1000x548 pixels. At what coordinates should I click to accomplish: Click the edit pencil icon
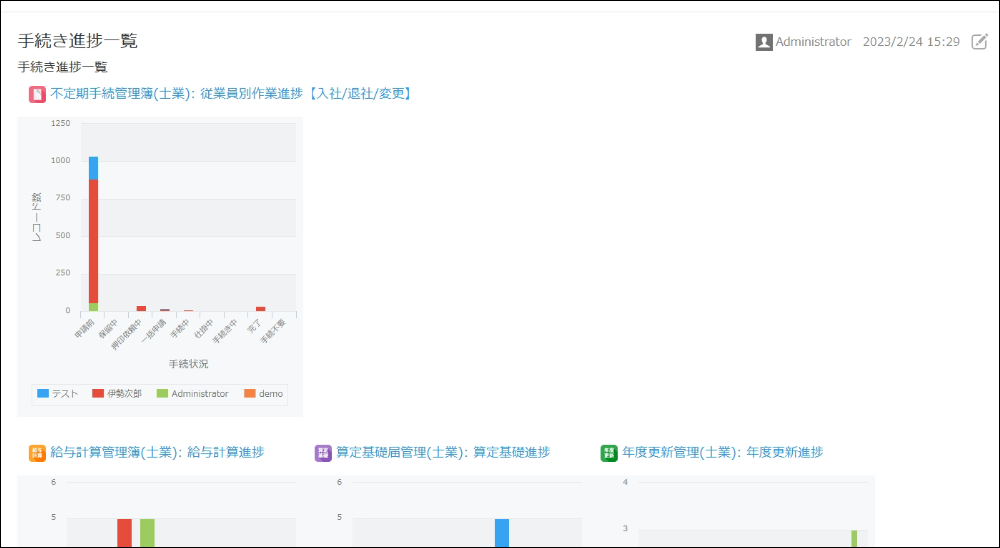[x=979, y=42]
